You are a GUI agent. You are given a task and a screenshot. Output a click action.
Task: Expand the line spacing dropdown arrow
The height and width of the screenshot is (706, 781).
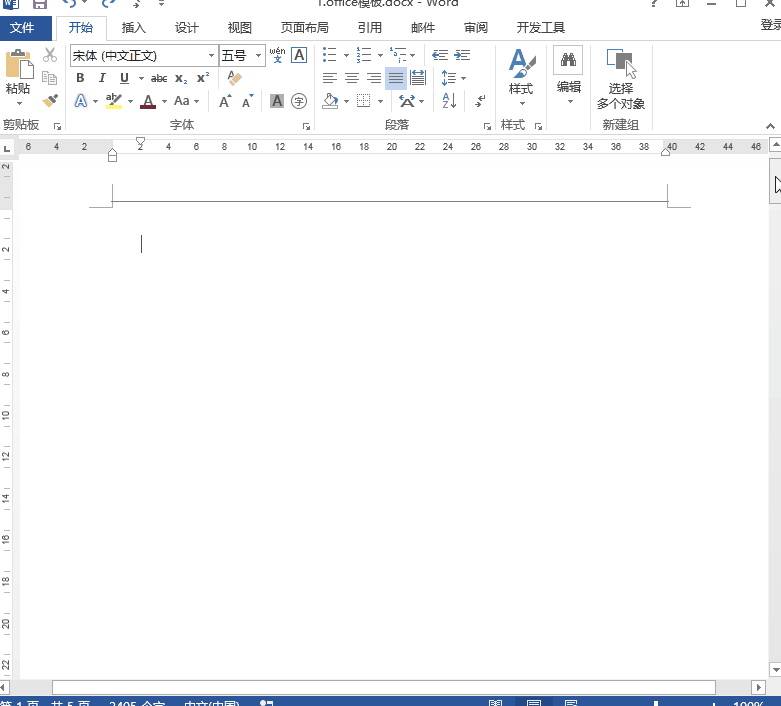(463, 78)
